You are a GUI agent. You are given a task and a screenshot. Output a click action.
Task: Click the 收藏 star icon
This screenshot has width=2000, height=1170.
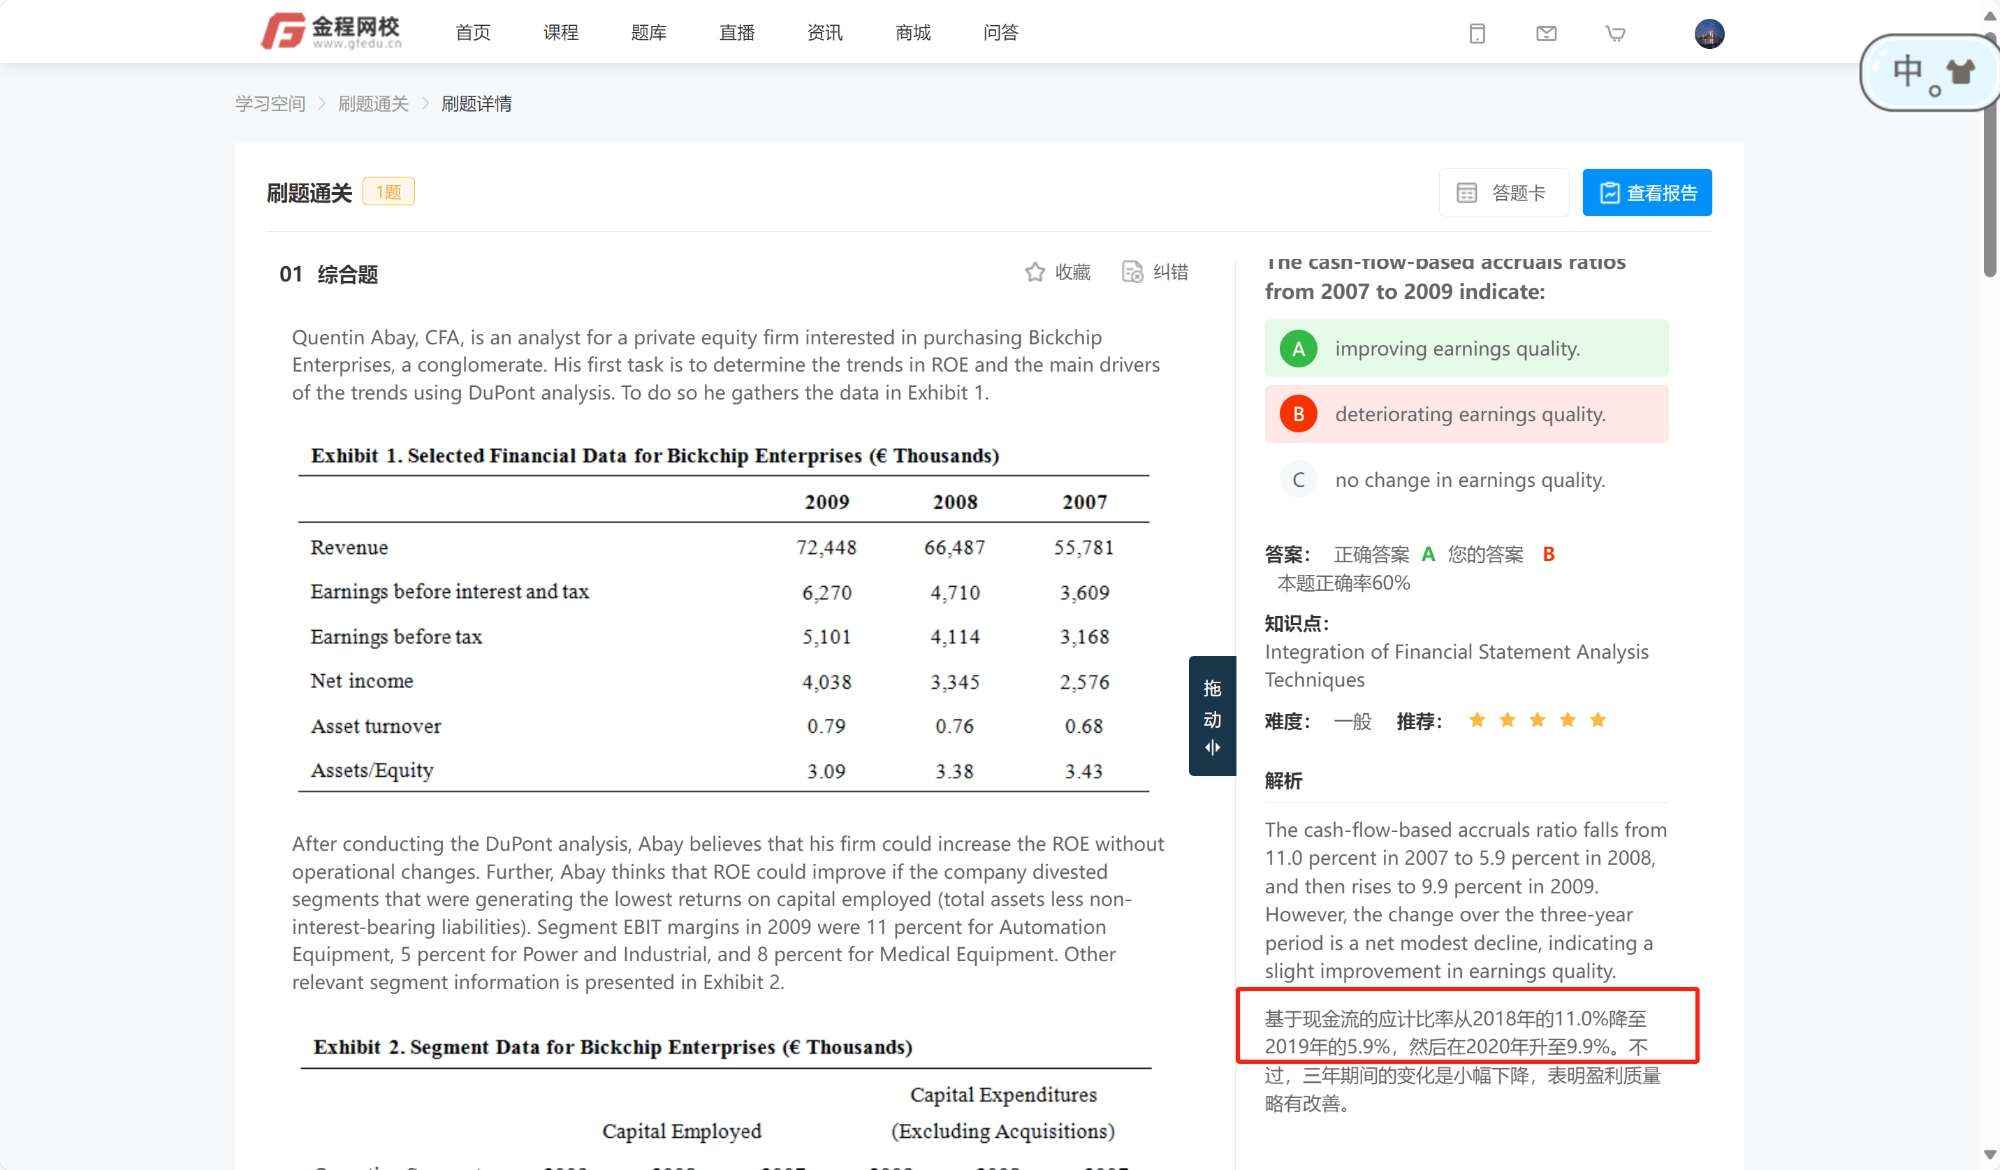tap(1035, 272)
